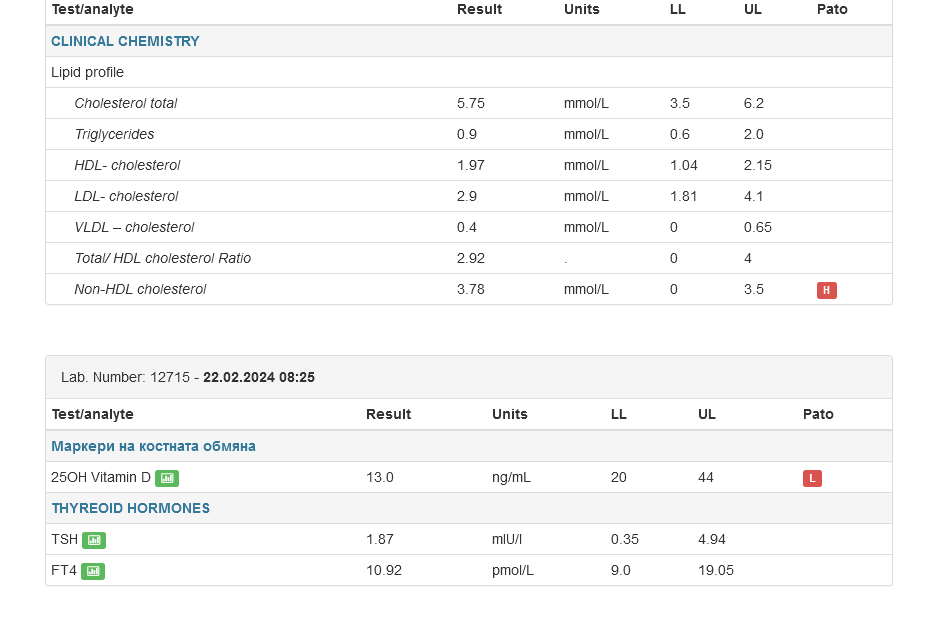Click the LDL- cholesterol row label
936x620 pixels.
tap(126, 196)
